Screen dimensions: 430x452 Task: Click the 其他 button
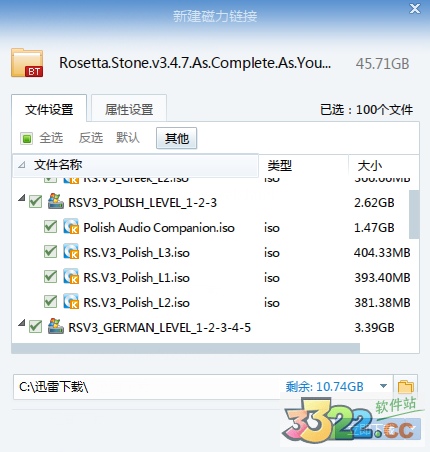(x=177, y=138)
